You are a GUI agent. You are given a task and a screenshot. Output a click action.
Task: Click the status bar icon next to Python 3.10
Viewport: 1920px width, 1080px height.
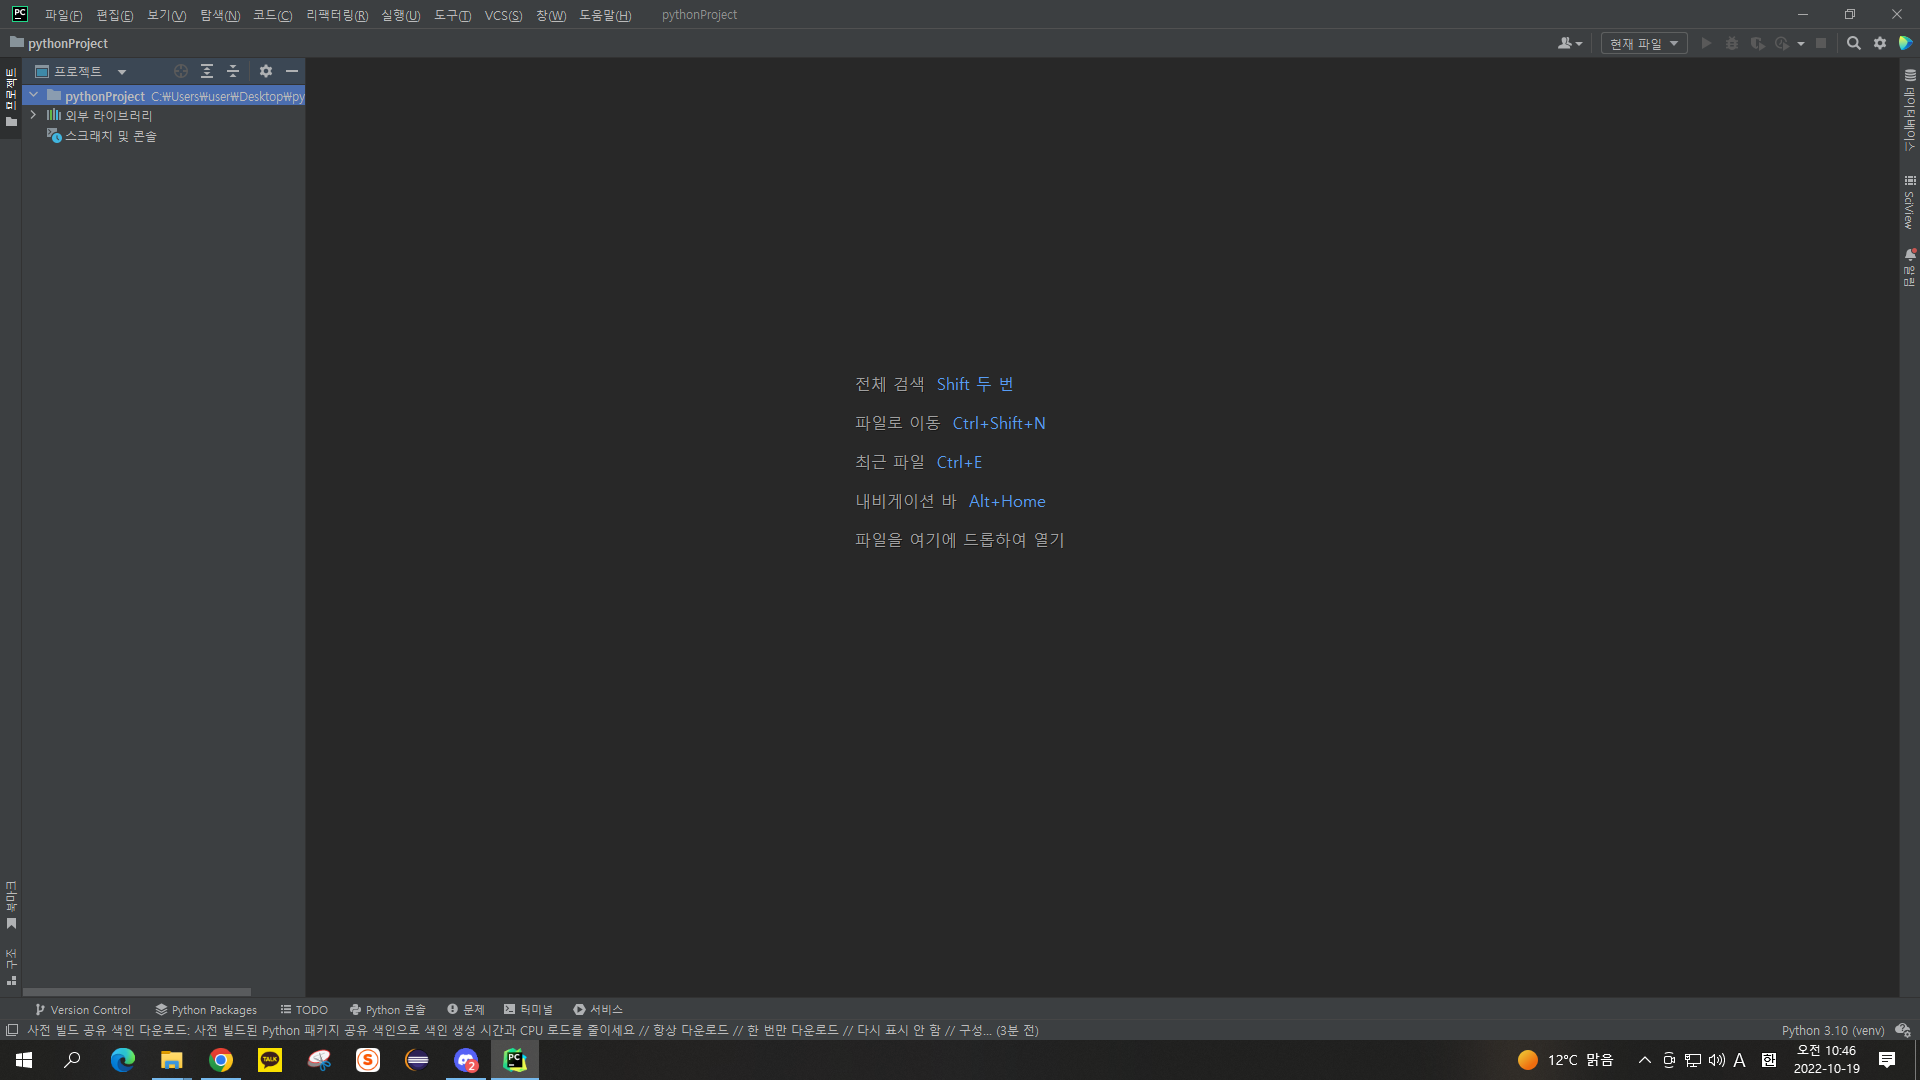pyautogui.click(x=1903, y=1030)
